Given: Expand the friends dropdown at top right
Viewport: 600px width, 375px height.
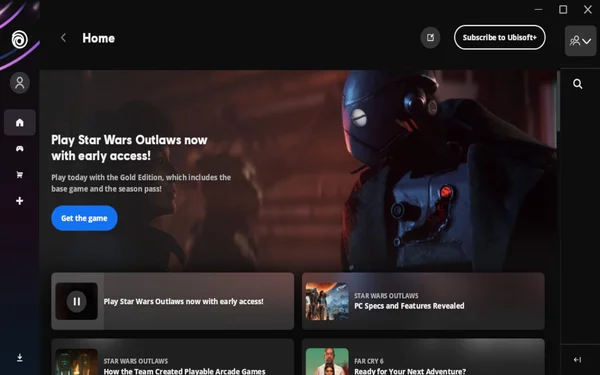Looking at the screenshot, I should click(580, 41).
